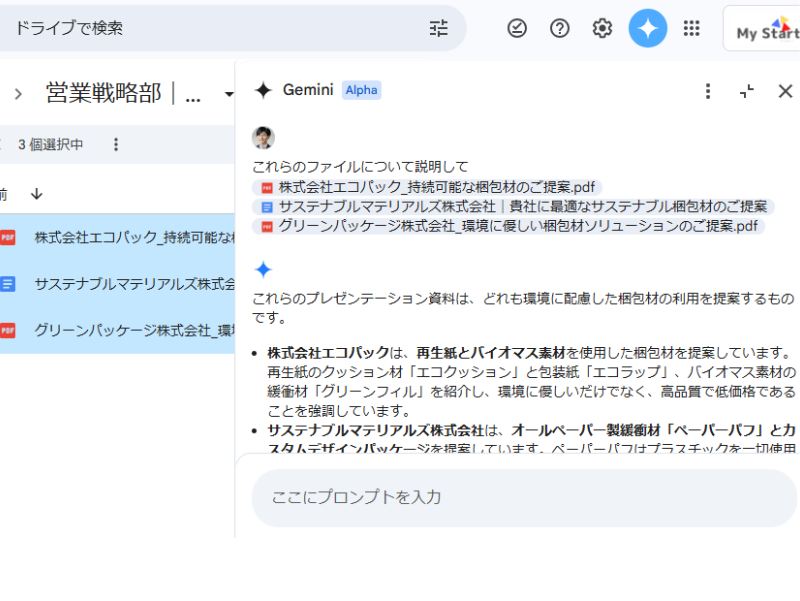Open more actions for 3 selected items
This screenshot has height=601, width=800.
pyautogui.click(x=116, y=144)
